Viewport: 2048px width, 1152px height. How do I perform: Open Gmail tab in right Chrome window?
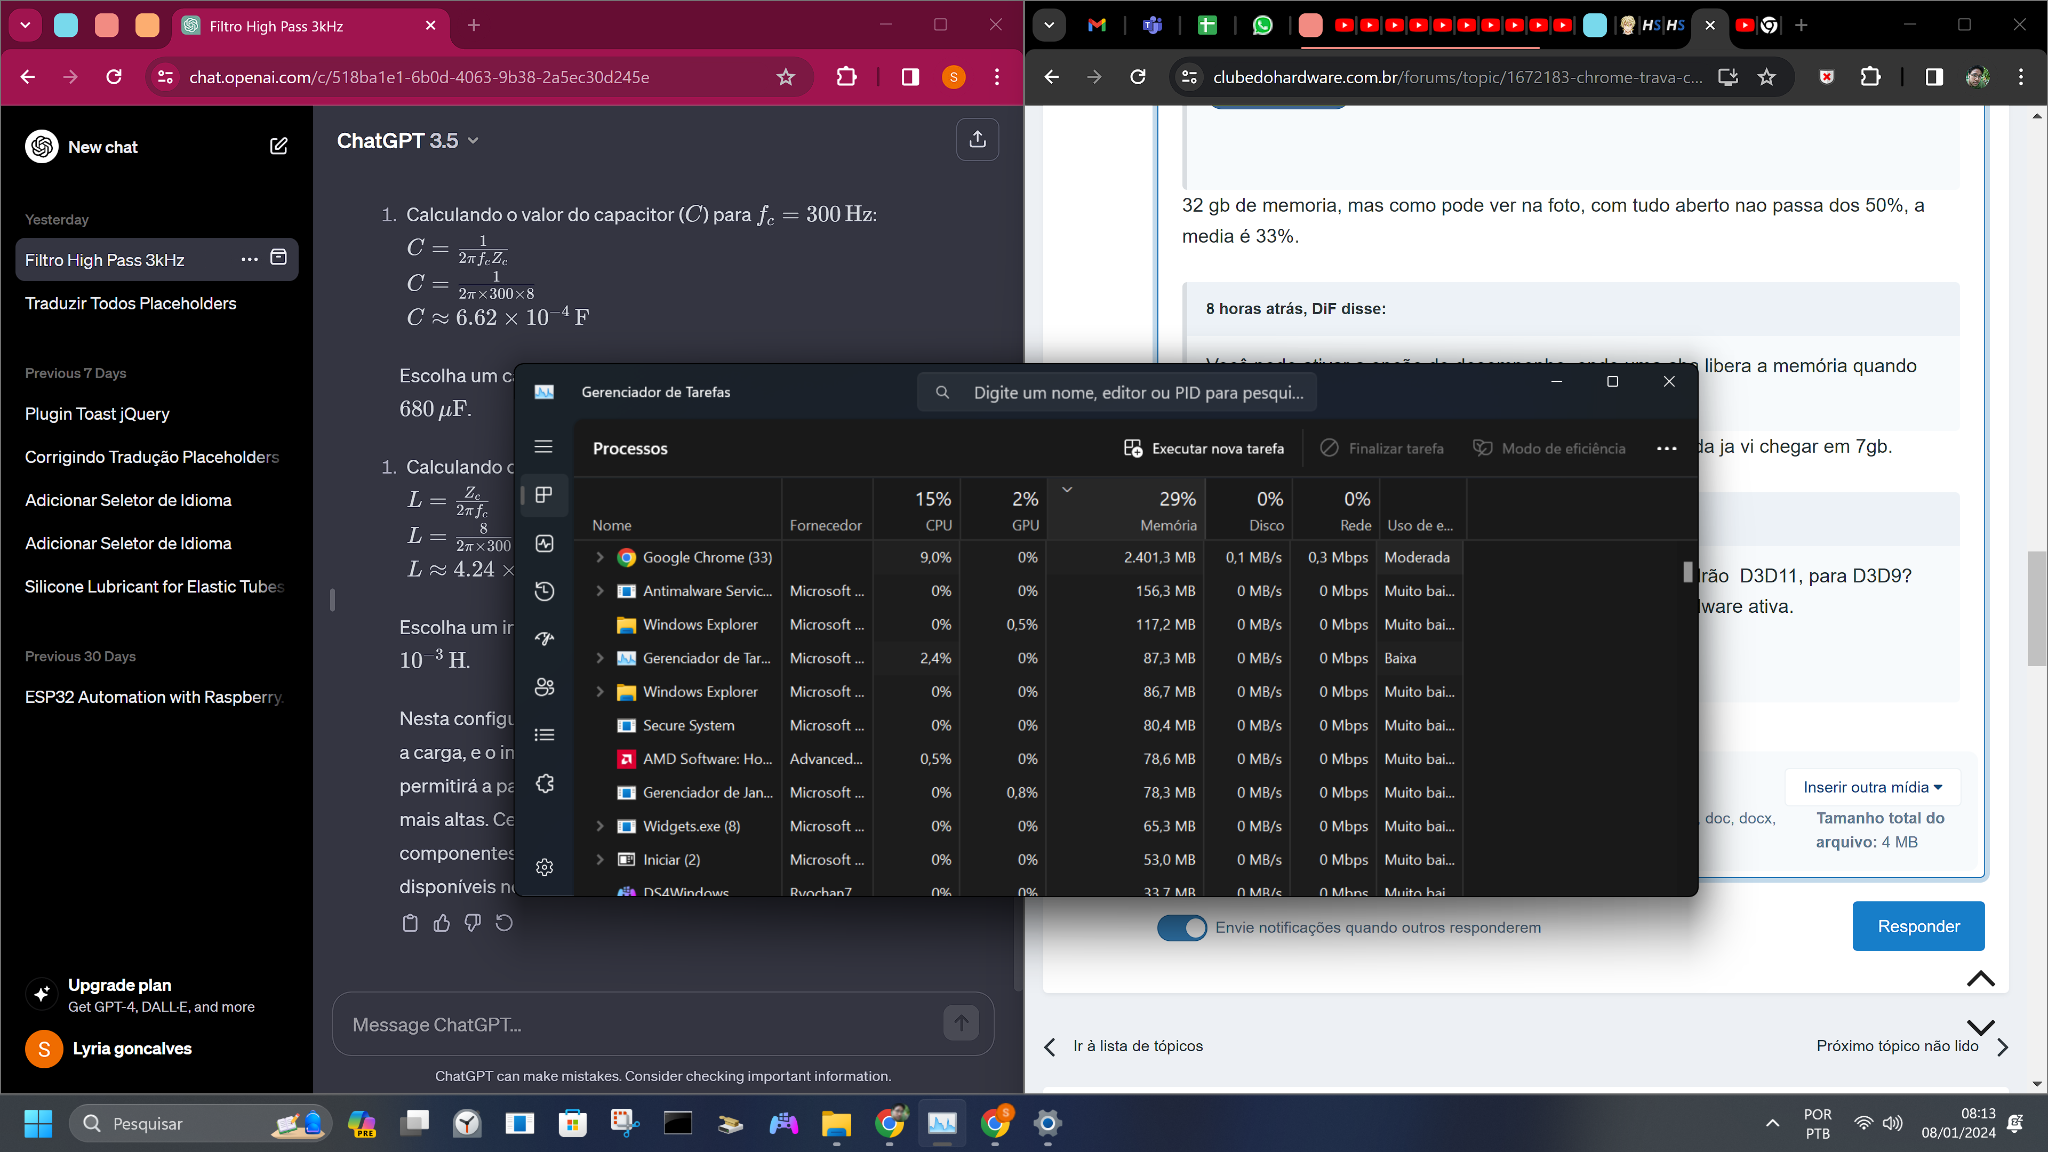(x=1097, y=26)
